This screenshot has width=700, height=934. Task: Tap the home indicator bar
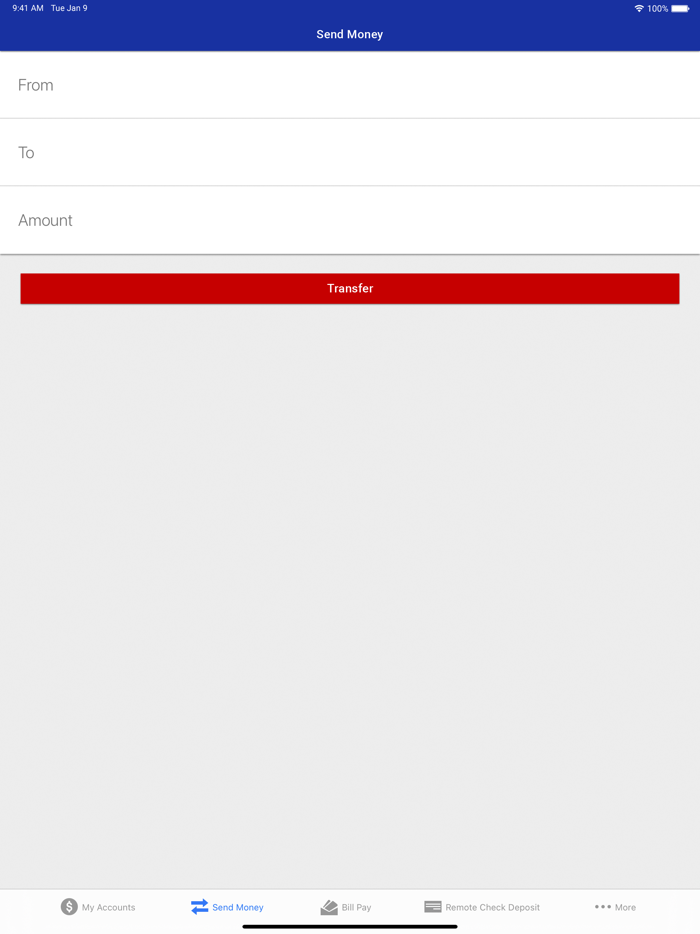pyautogui.click(x=350, y=926)
